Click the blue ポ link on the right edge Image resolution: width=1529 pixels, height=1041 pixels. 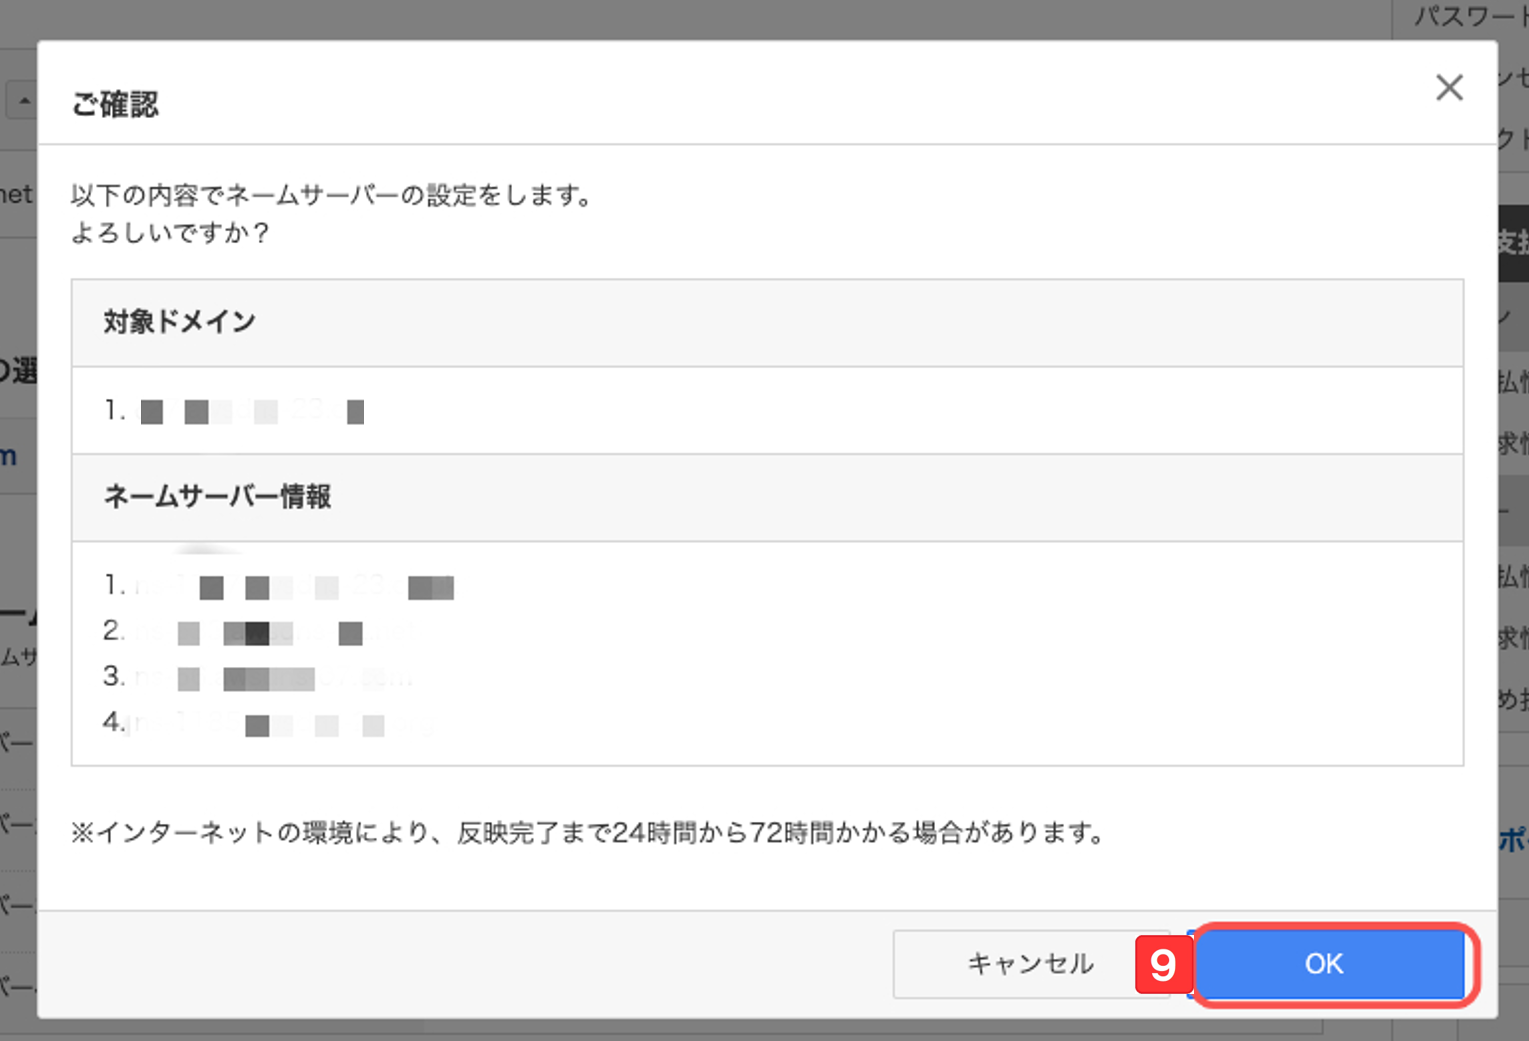[x=1513, y=841]
